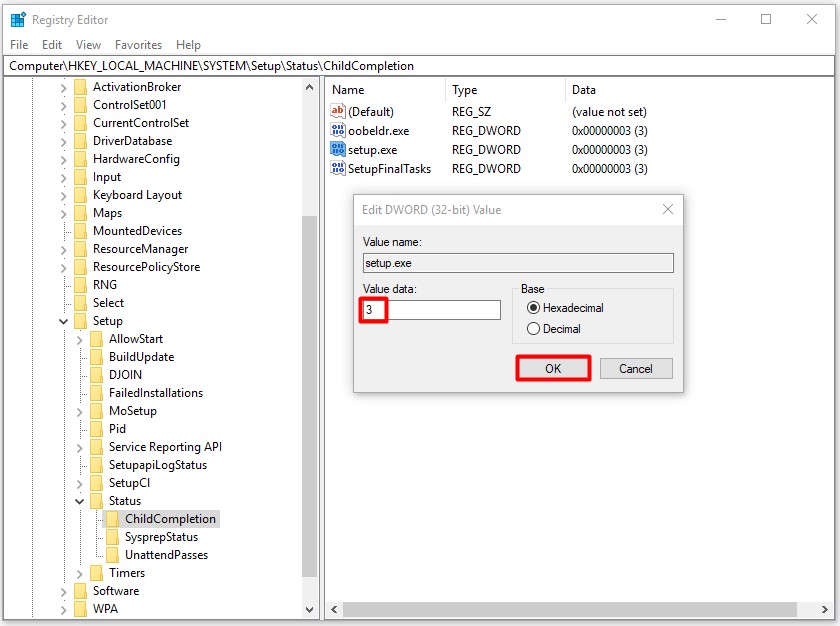
Task: Click the UnattendPasses folder icon
Action: (112, 555)
